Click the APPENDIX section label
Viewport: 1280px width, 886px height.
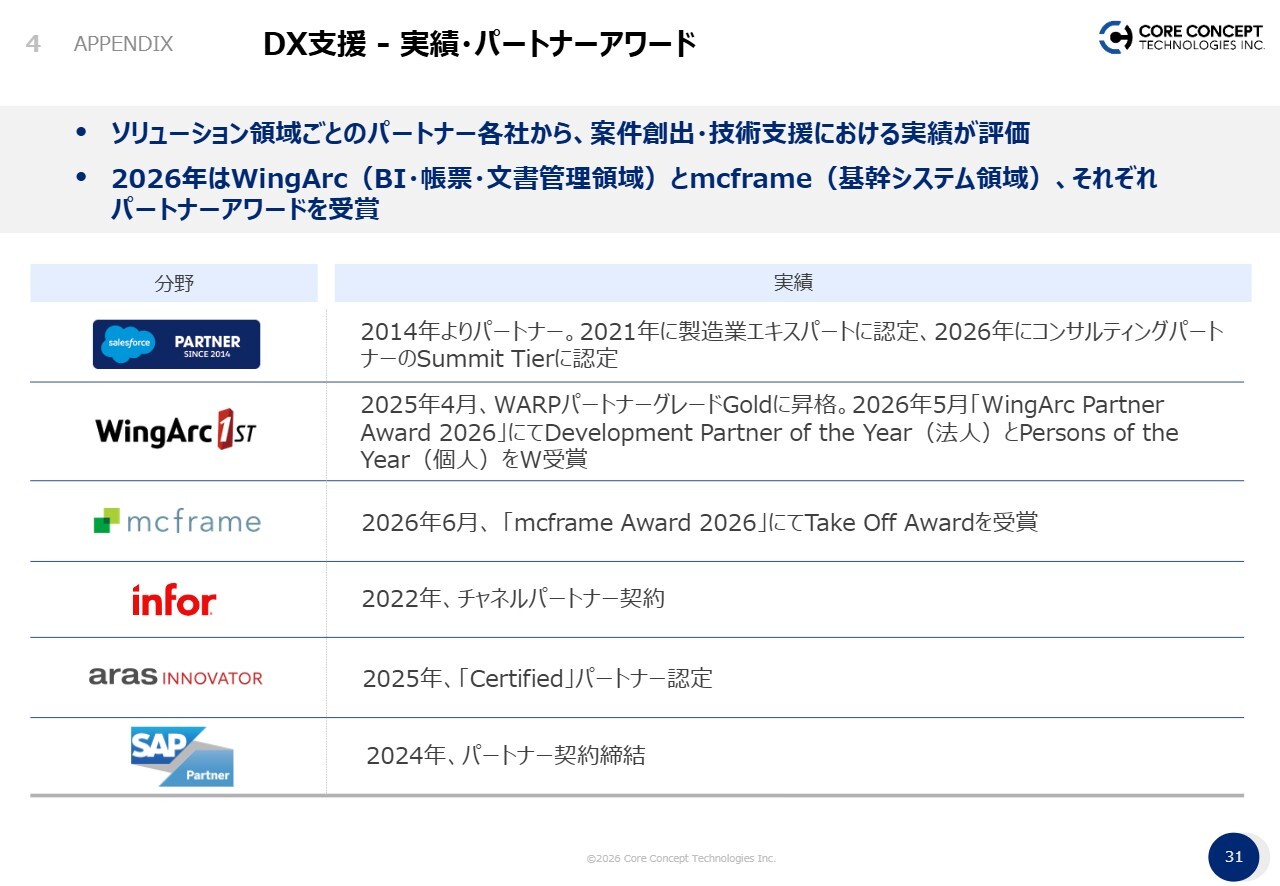[x=123, y=44]
